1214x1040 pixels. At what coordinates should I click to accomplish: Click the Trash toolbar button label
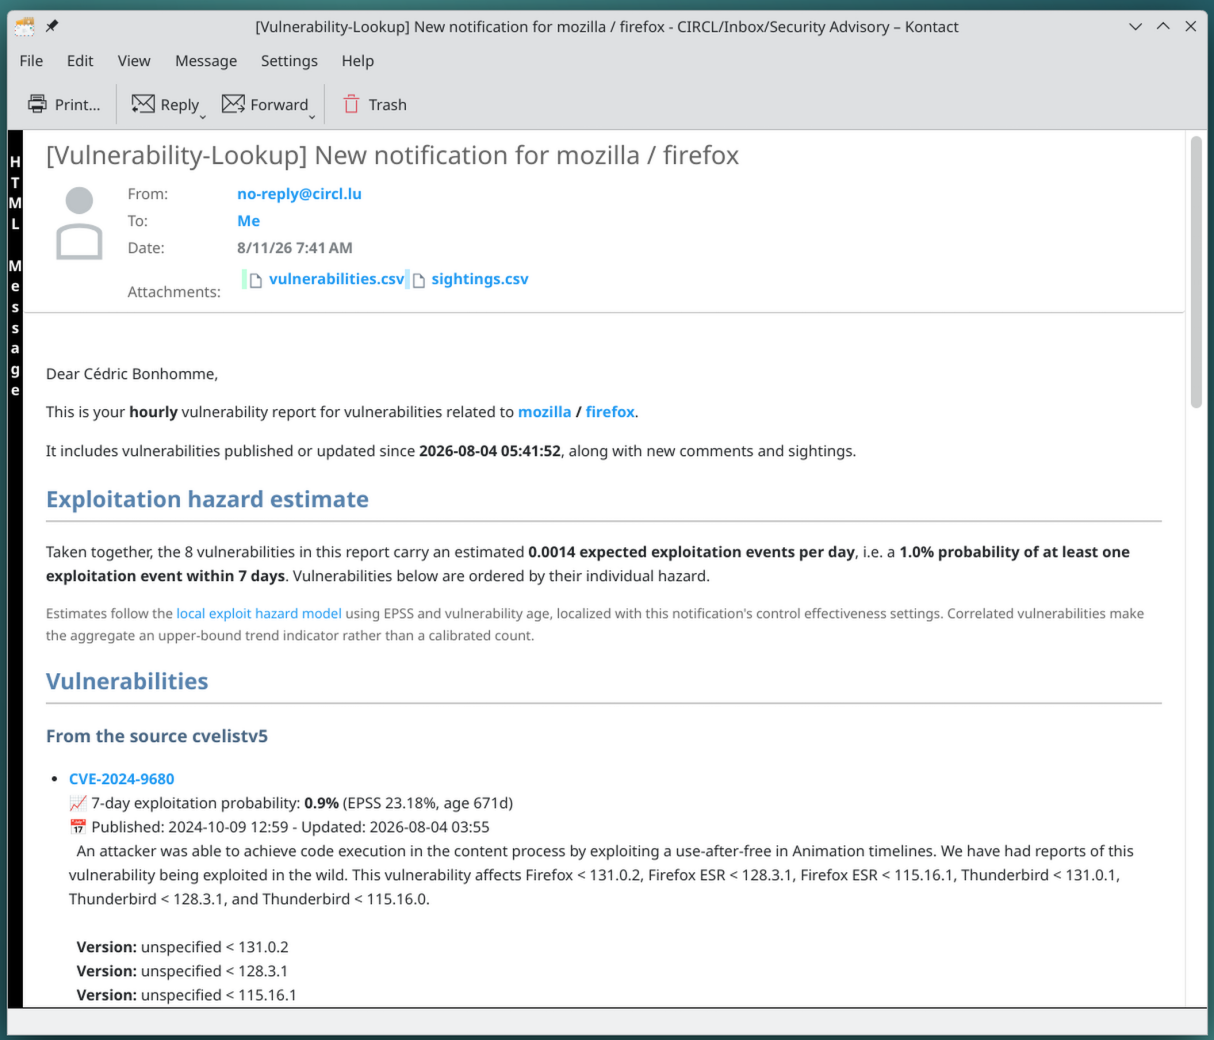pos(387,104)
